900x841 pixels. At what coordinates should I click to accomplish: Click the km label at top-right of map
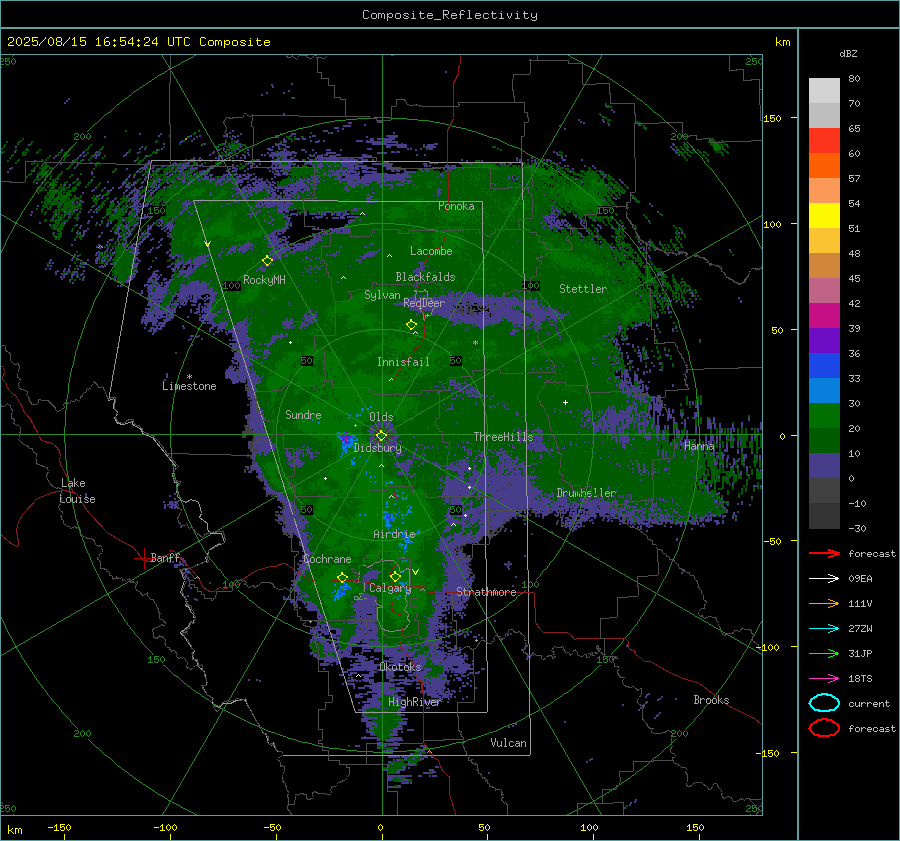coord(782,42)
